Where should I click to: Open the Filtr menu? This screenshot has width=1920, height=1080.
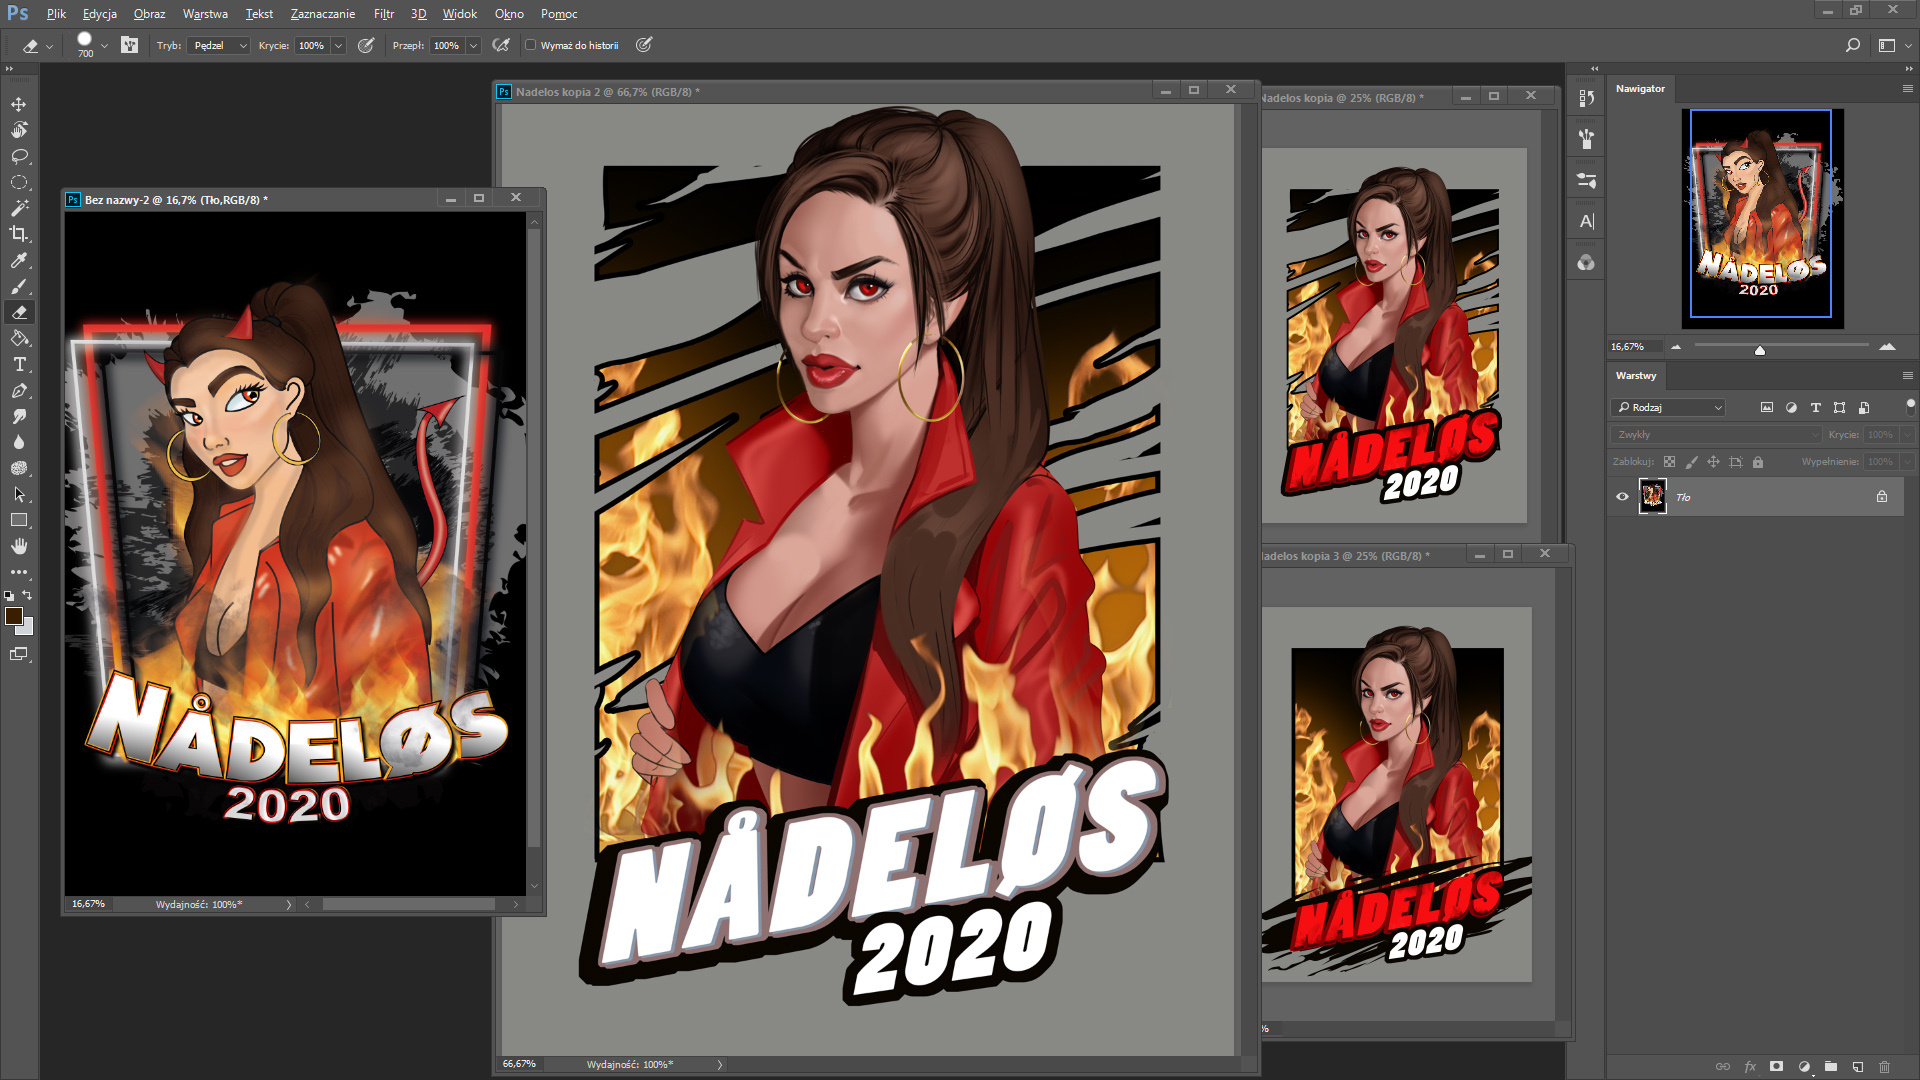click(x=383, y=14)
